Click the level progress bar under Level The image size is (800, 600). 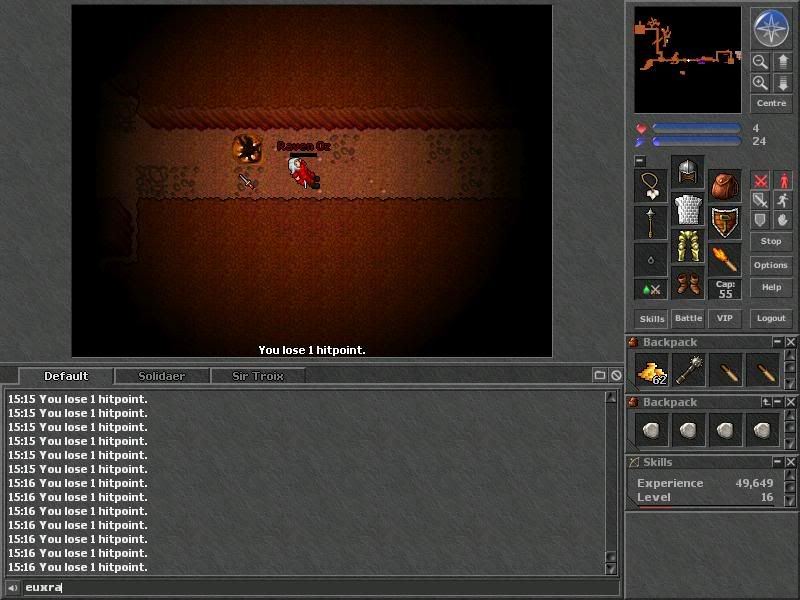[706, 507]
